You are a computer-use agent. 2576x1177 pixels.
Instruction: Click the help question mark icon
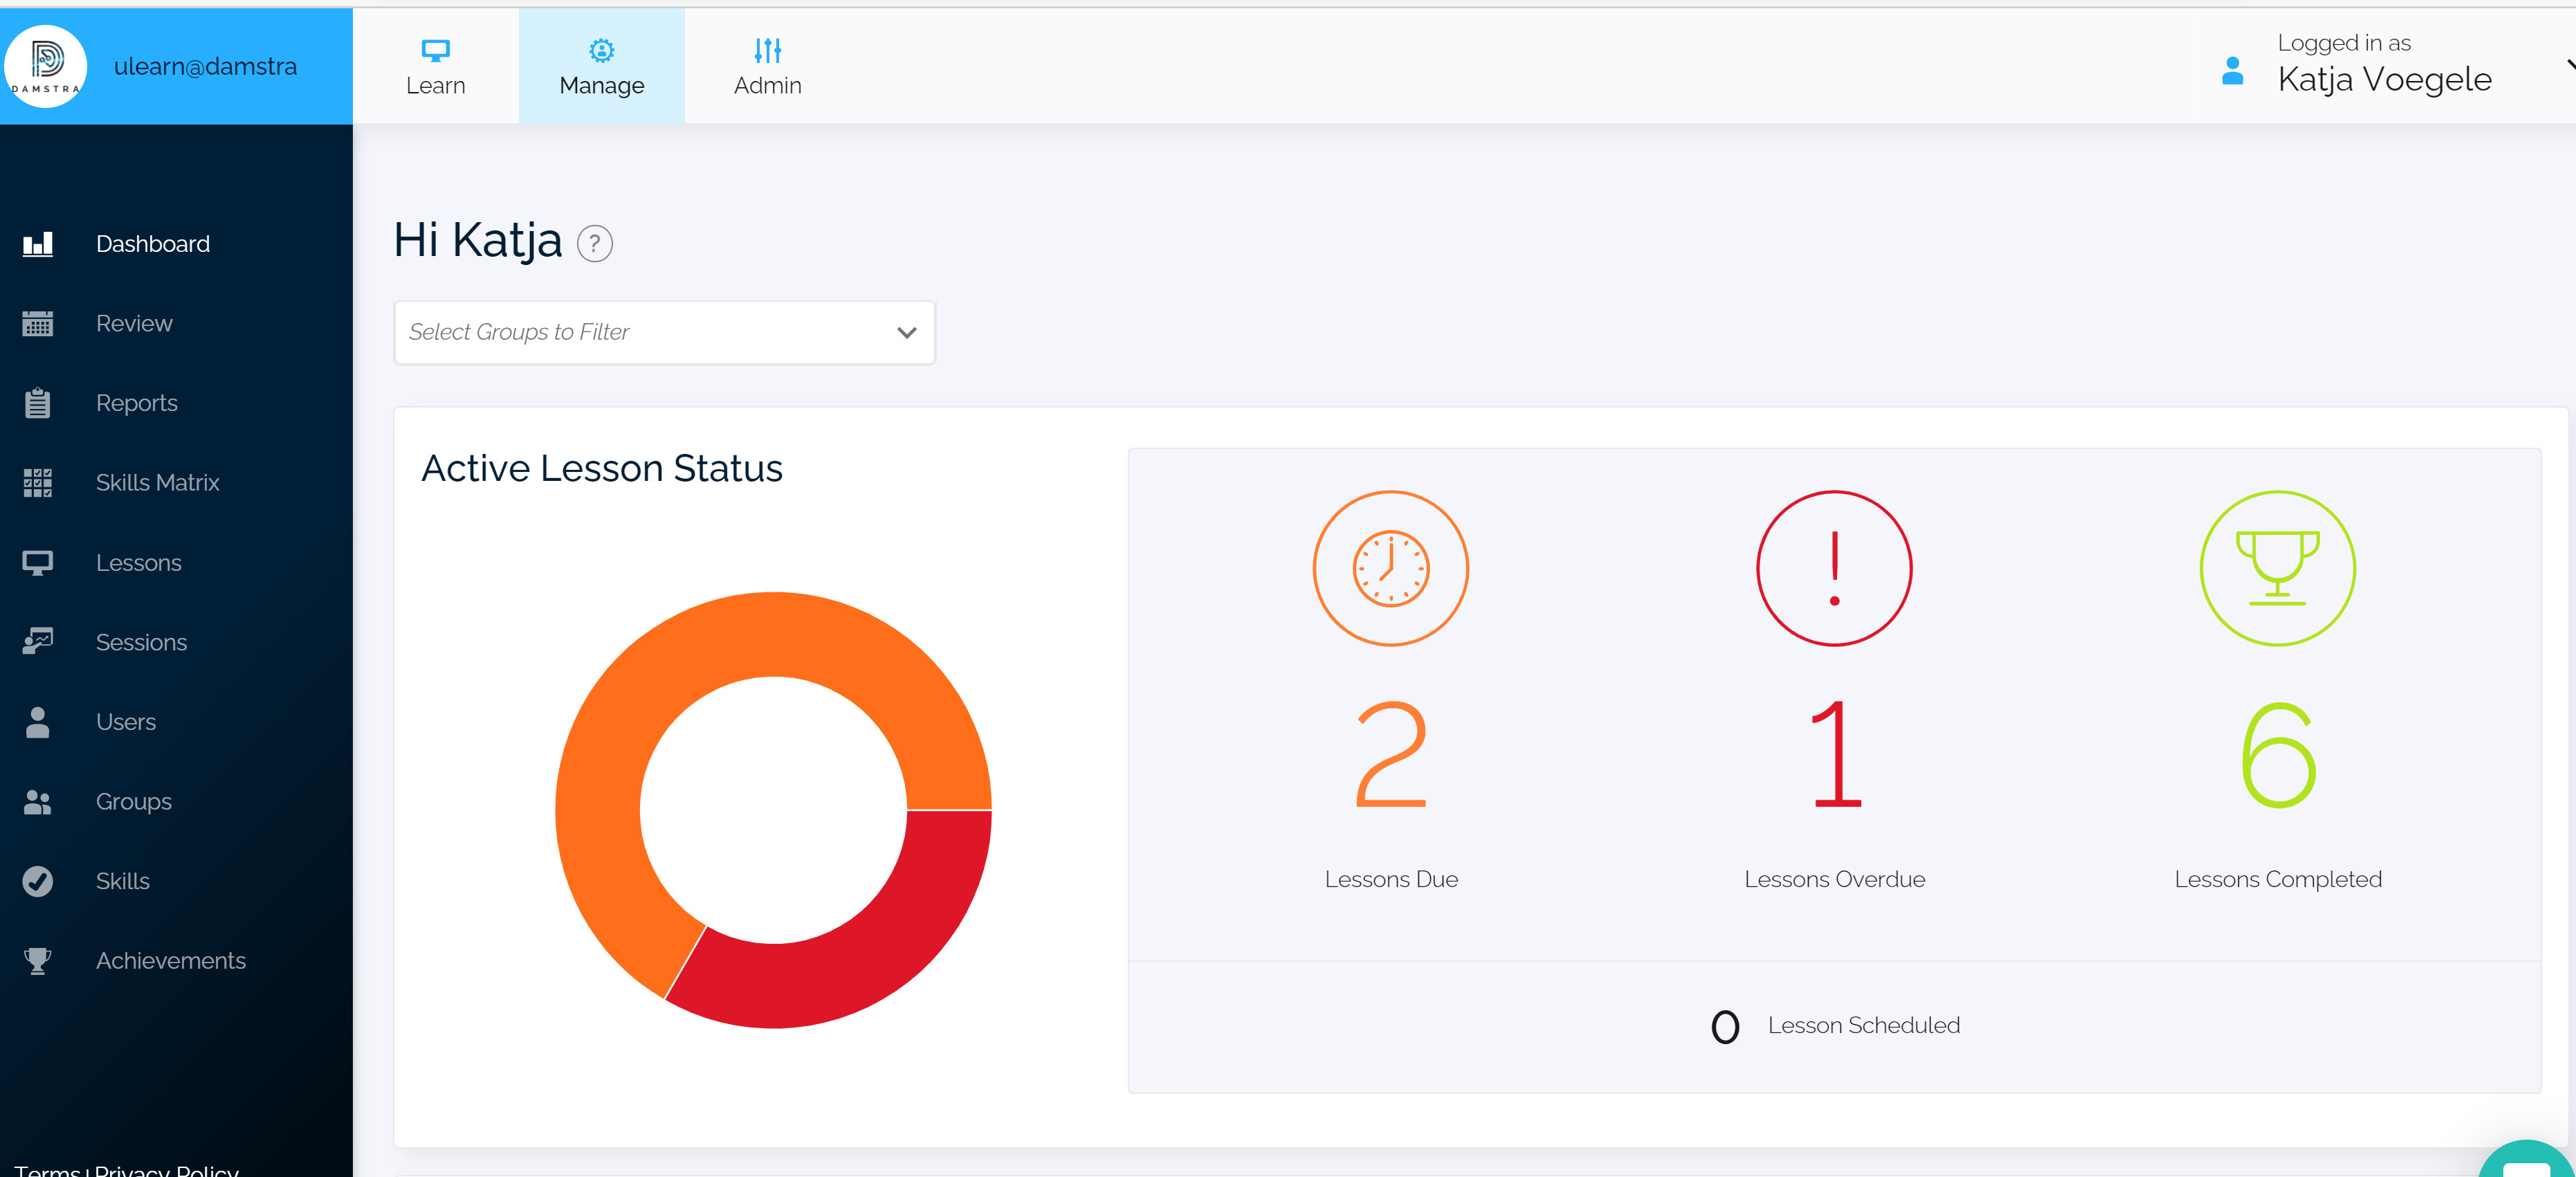point(595,243)
